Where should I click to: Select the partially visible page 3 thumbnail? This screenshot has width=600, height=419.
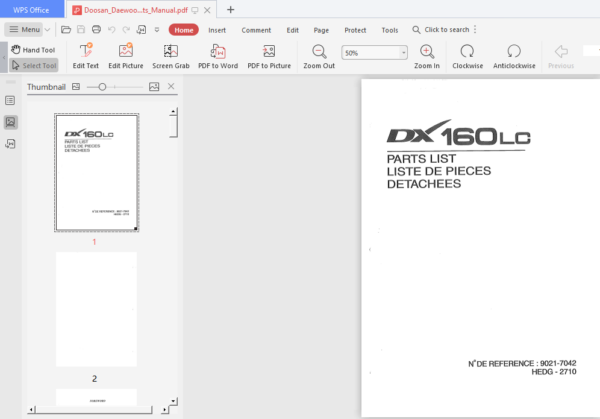96,397
